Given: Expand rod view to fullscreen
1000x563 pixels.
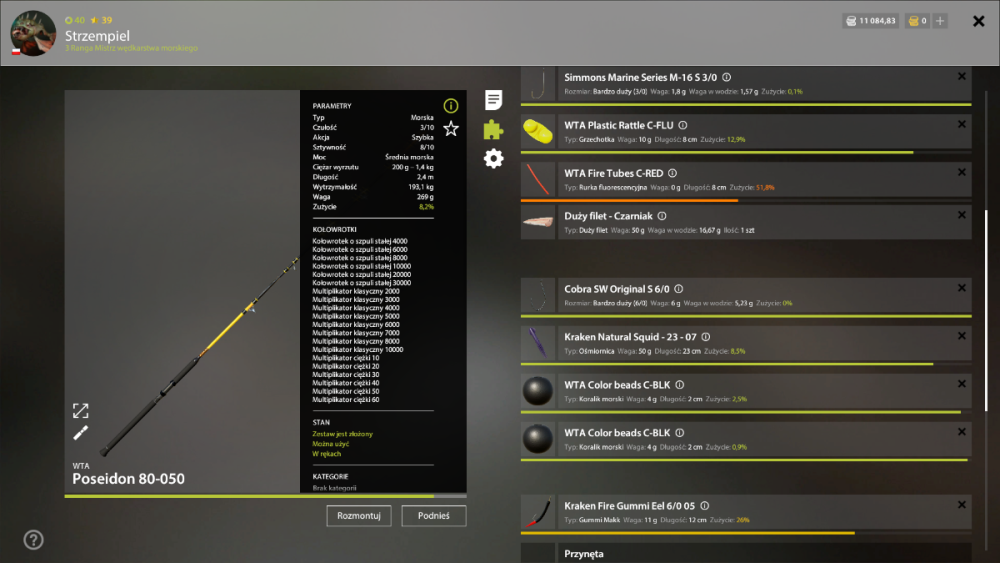Looking at the screenshot, I should [x=80, y=411].
